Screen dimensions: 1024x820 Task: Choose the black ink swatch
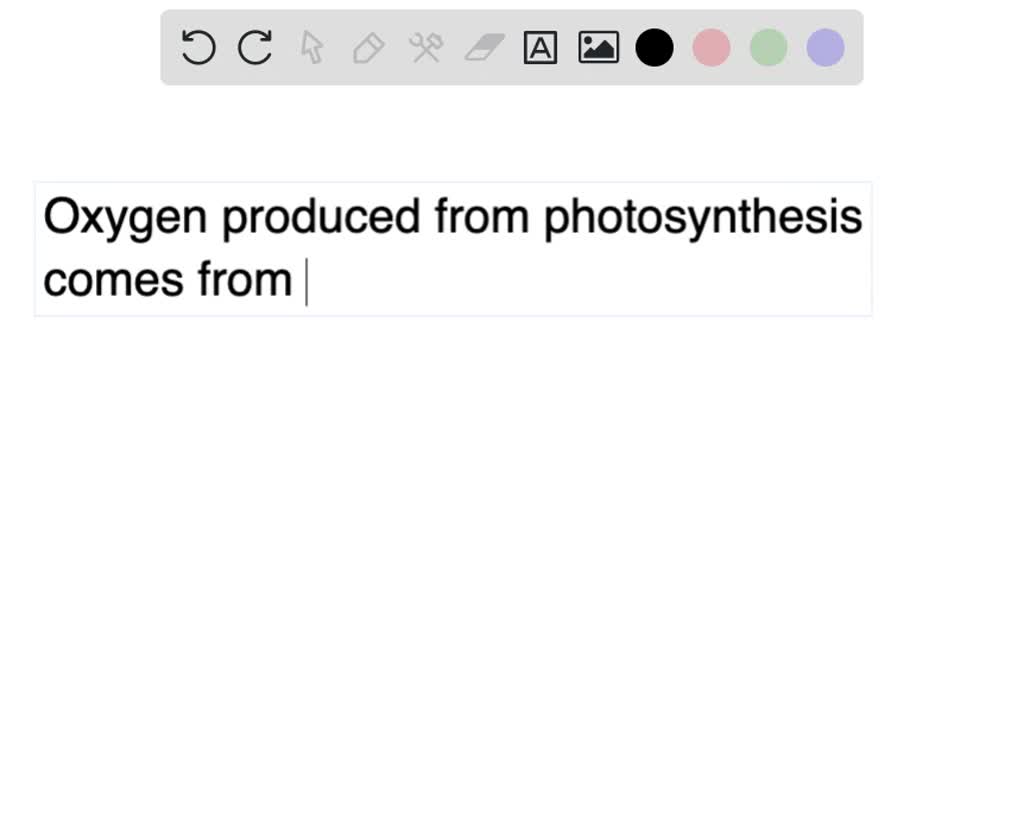pyautogui.click(x=655, y=46)
